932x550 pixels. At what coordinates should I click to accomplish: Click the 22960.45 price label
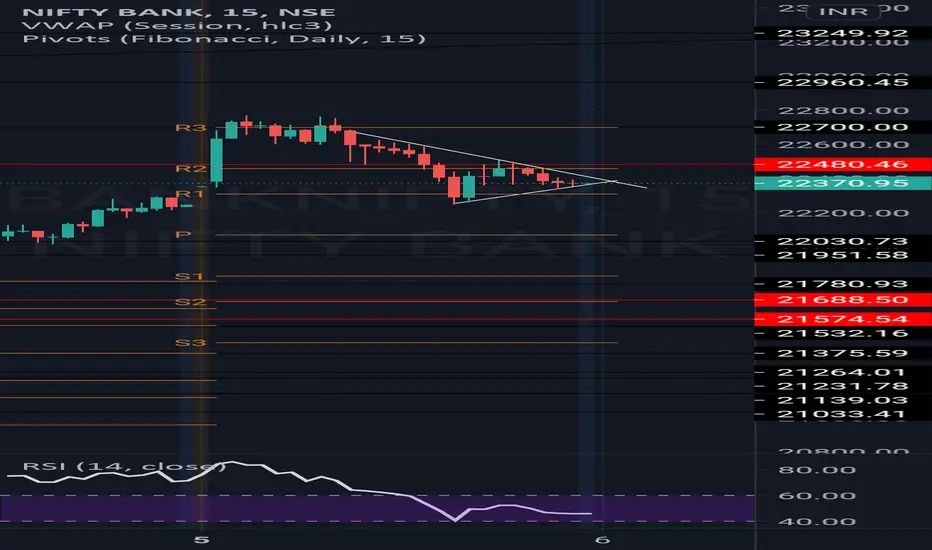pos(842,82)
